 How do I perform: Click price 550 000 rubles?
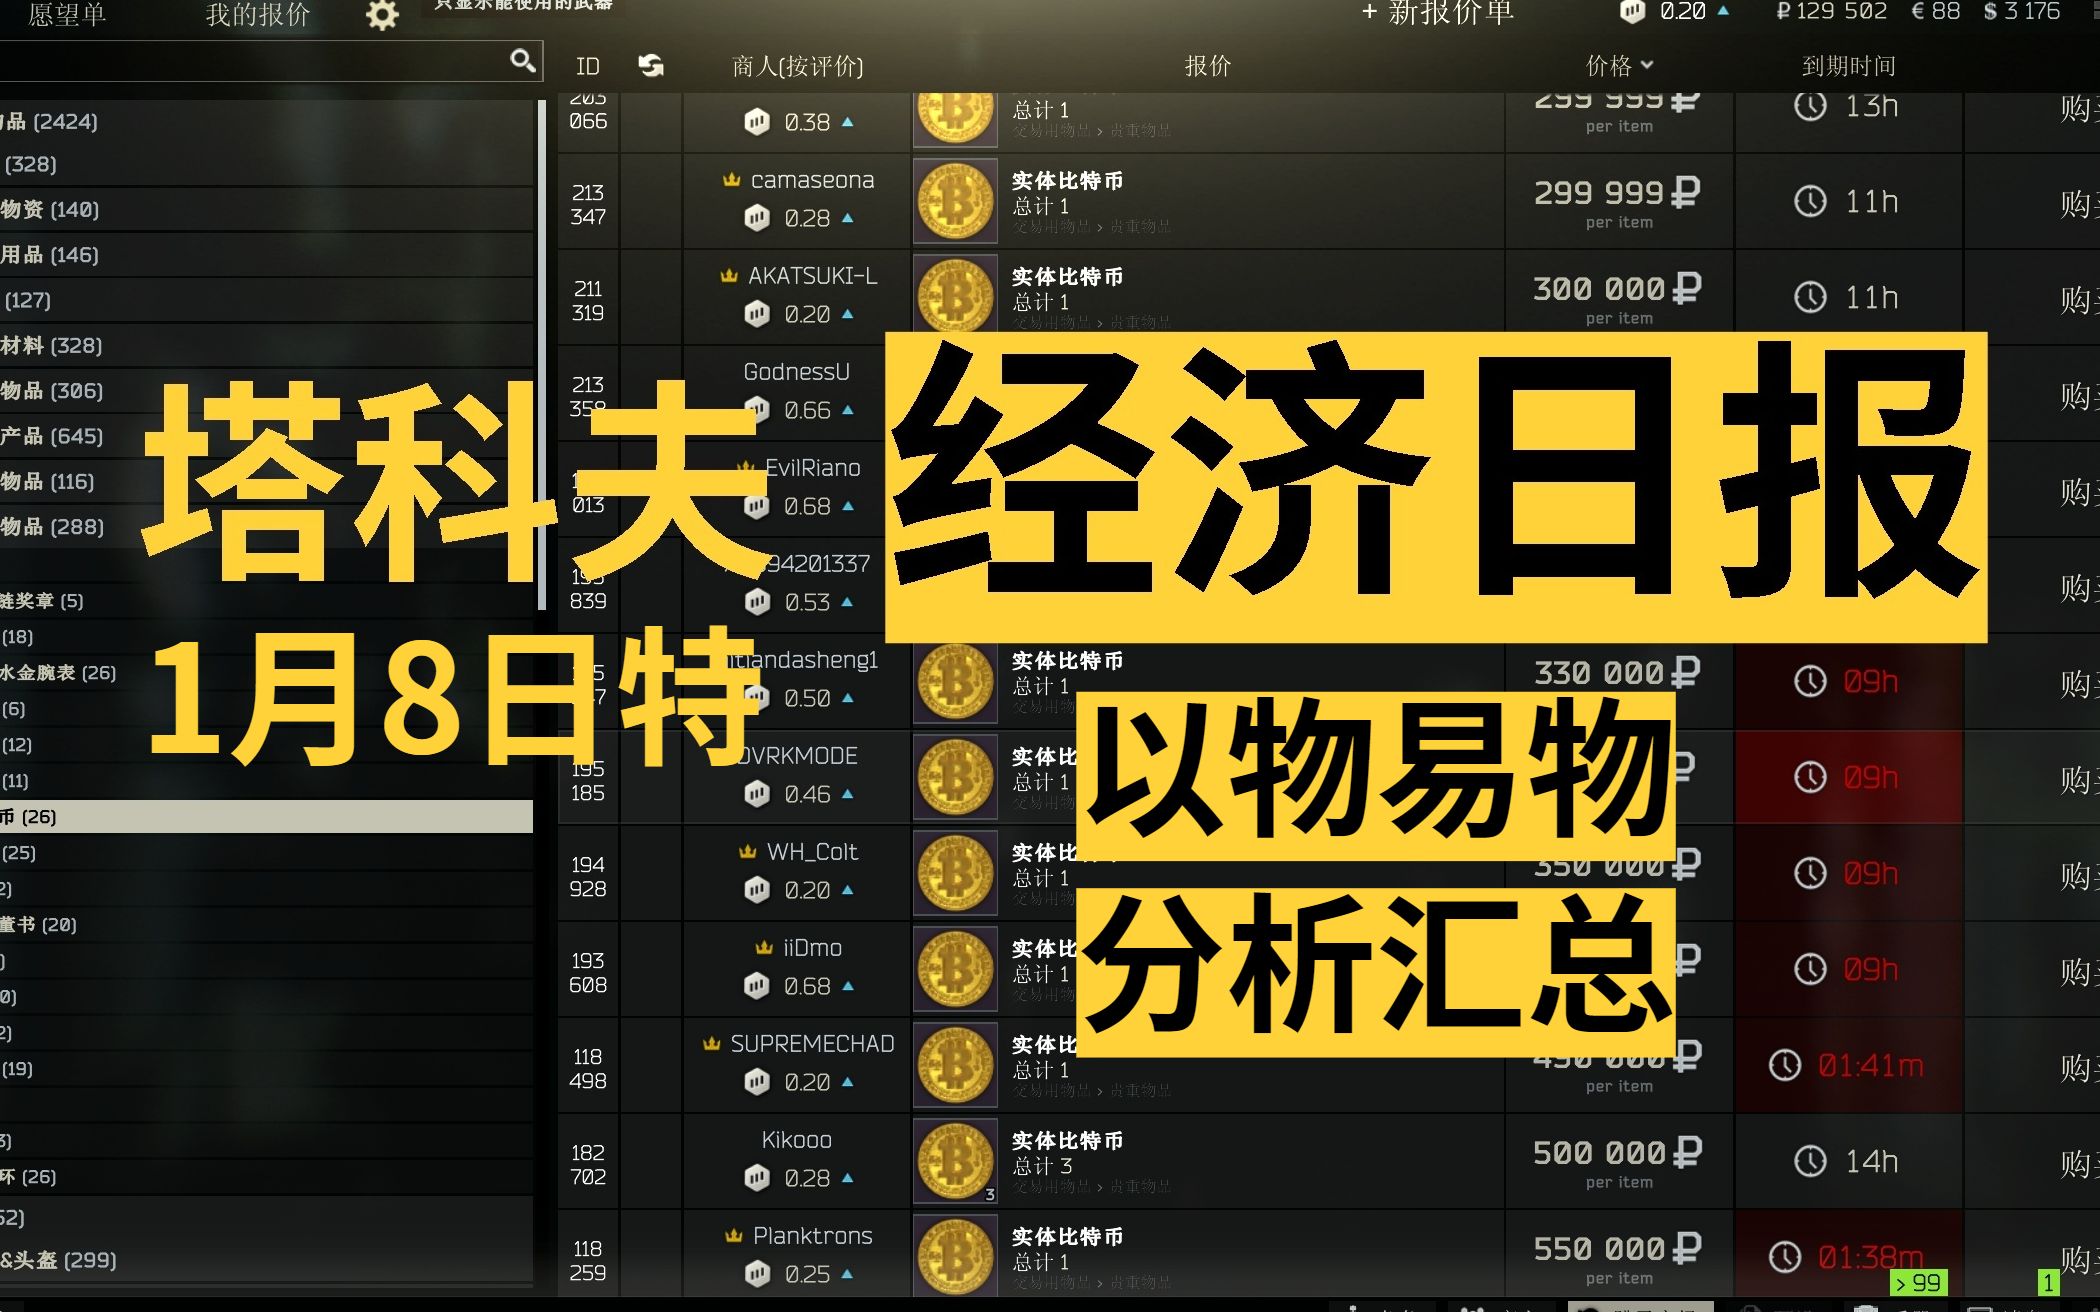click(1617, 1249)
